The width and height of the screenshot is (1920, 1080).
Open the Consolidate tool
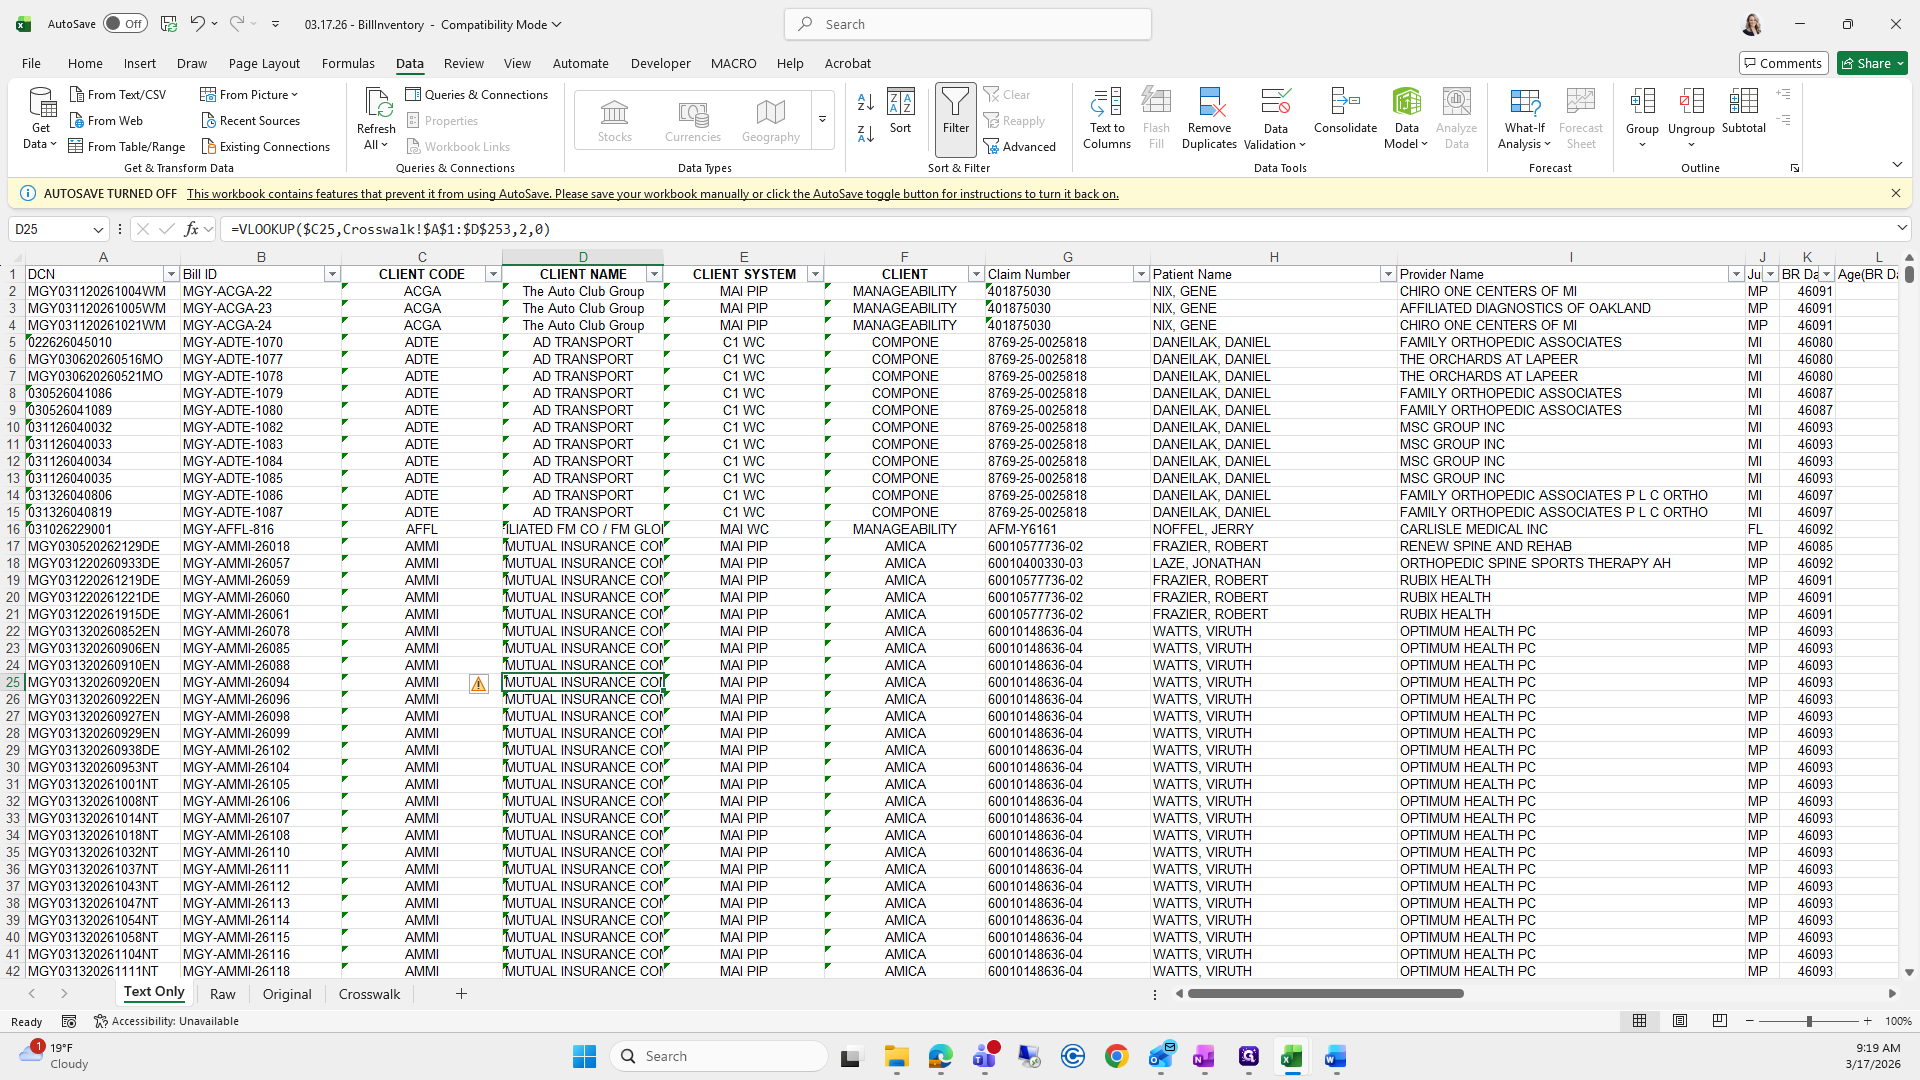pos(1345,103)
